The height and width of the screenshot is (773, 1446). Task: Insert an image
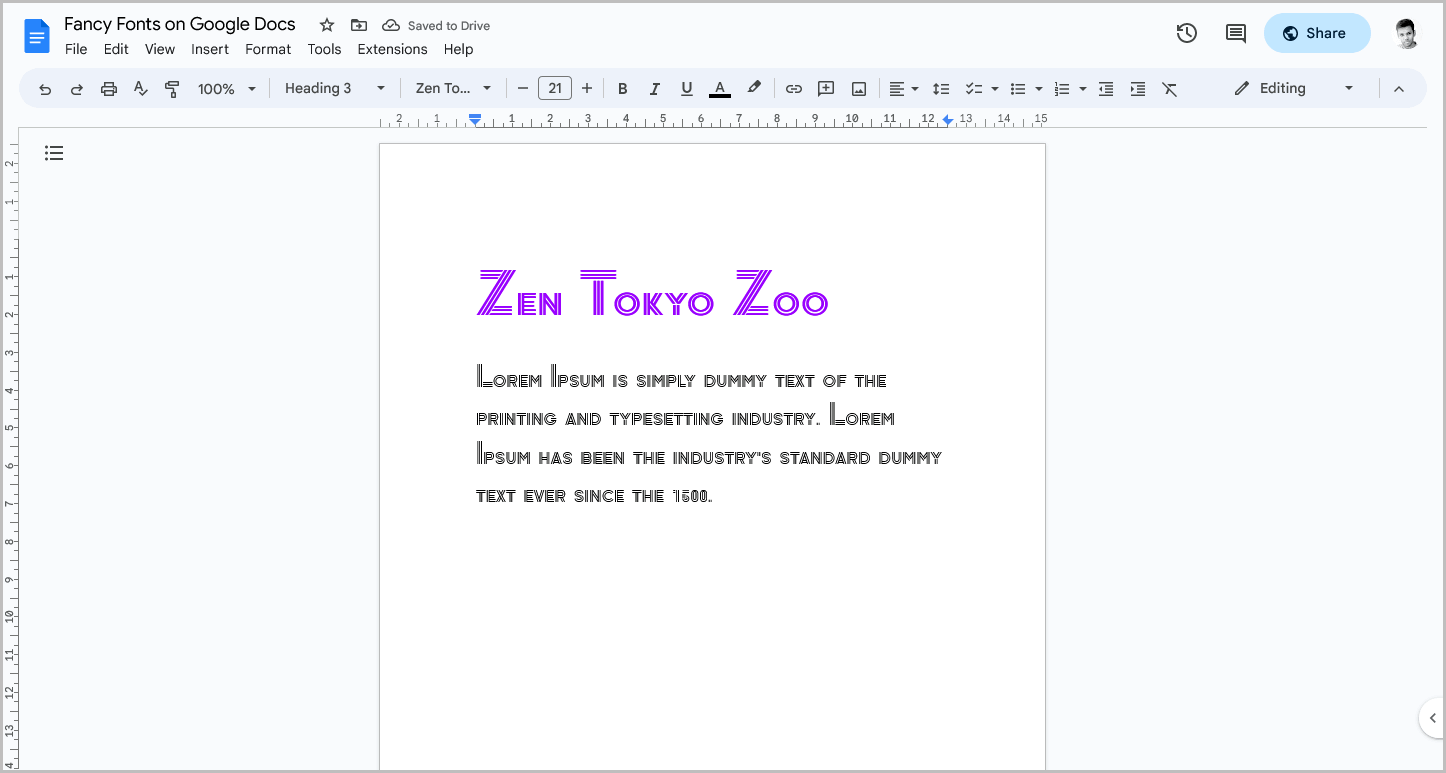(x=858, y=88)
